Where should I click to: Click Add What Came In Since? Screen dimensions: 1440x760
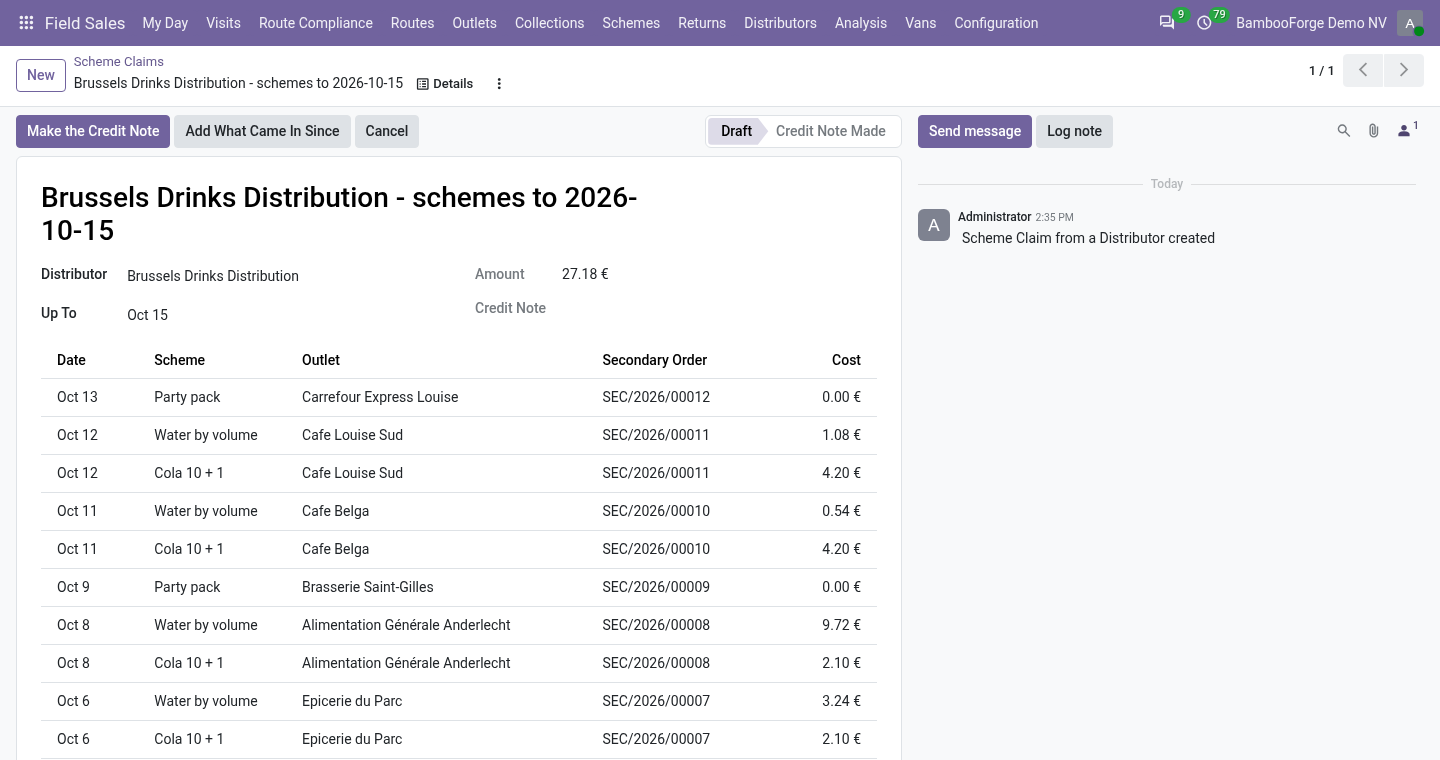click(262, 131)
